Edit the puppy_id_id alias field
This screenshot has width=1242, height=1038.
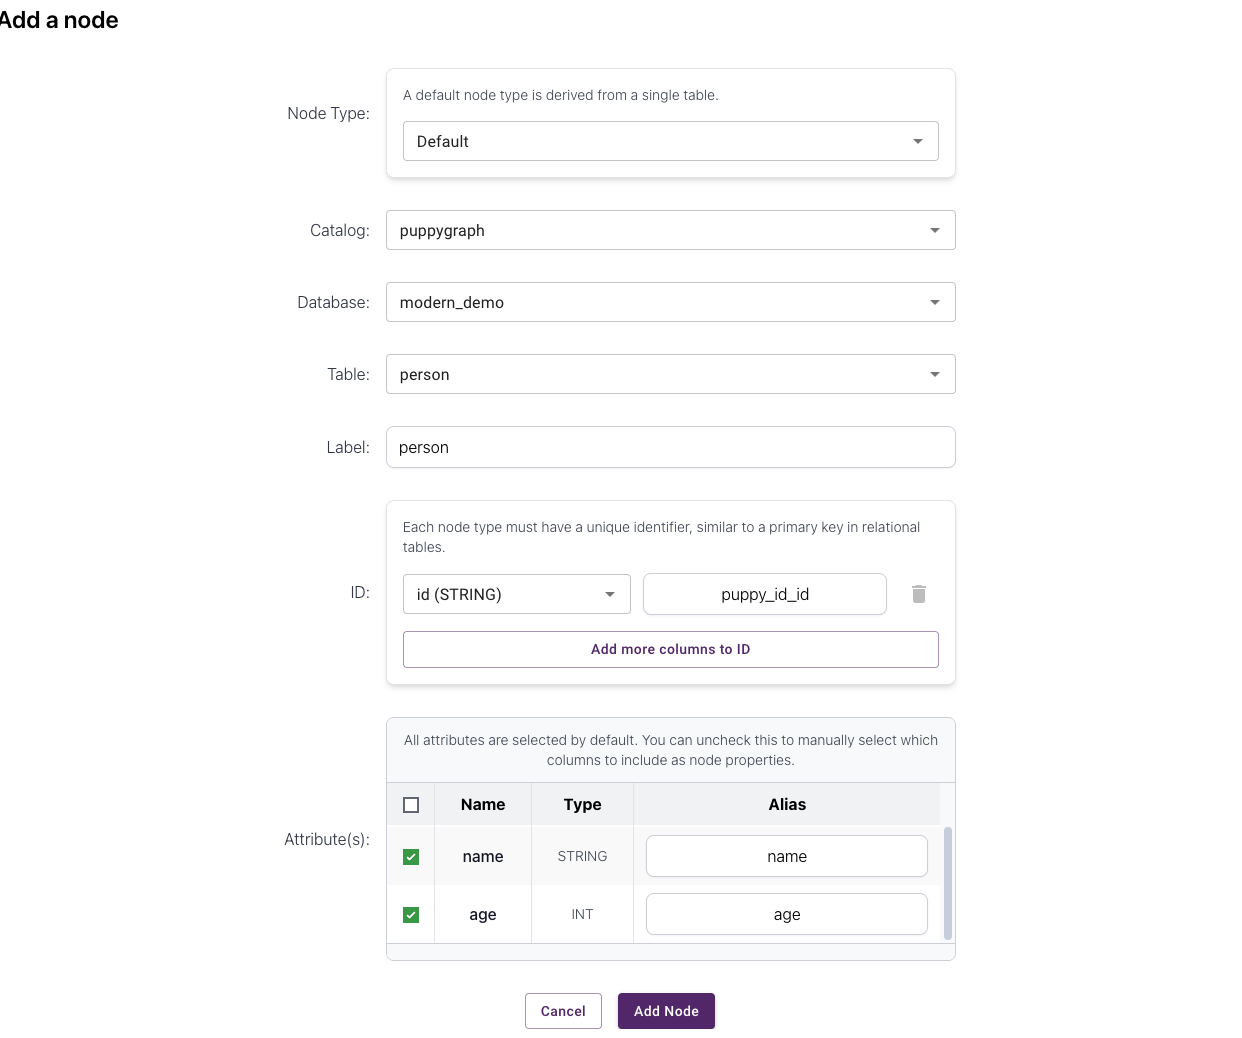pos(765,594)
